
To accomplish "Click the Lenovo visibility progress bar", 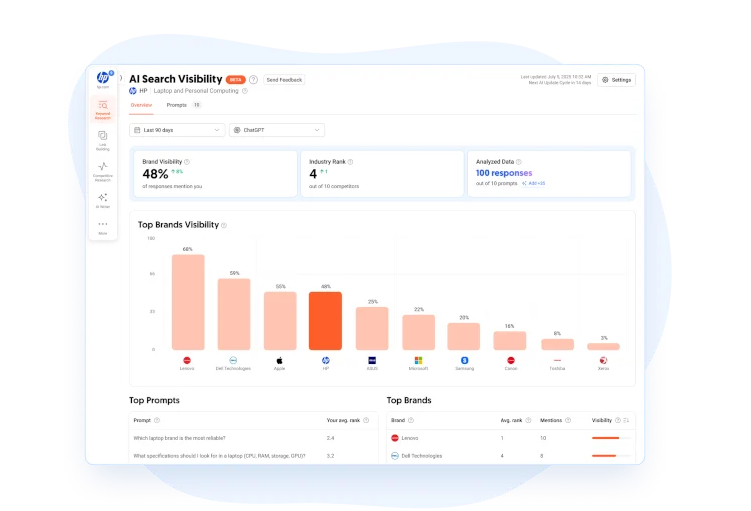I will 611,438.
